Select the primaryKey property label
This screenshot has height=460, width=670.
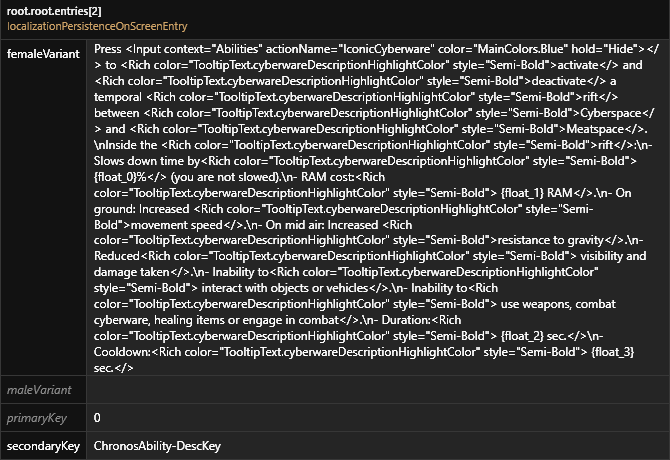pyautogui.click(x=35, y=417)
